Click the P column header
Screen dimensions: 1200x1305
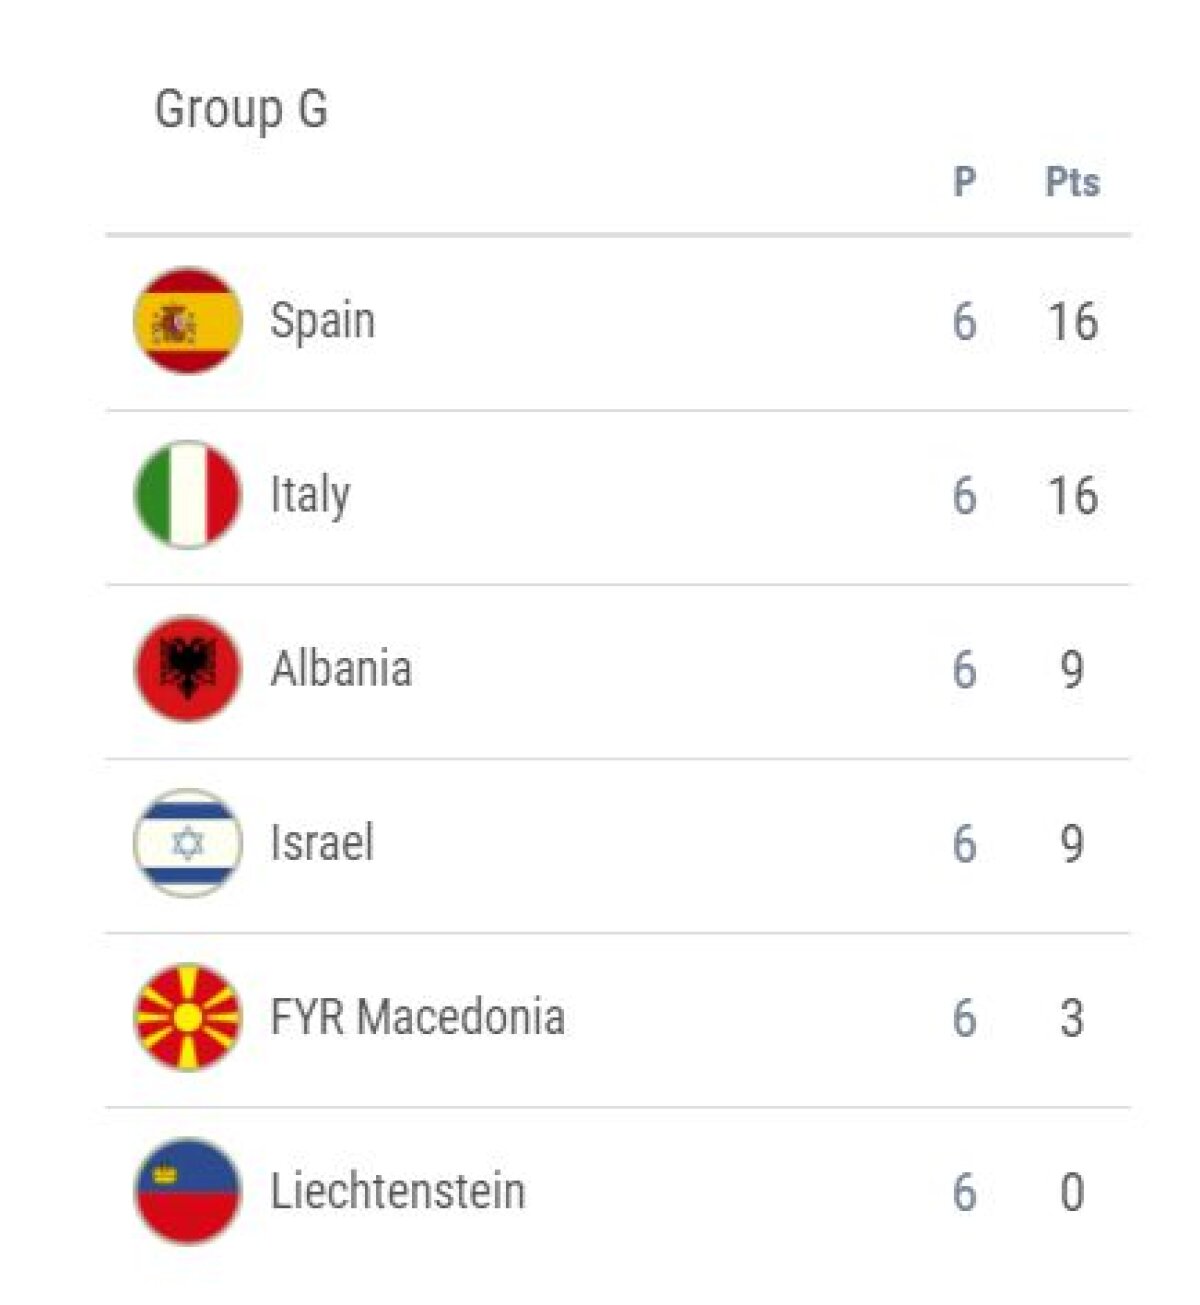click(x=964, y=182)
